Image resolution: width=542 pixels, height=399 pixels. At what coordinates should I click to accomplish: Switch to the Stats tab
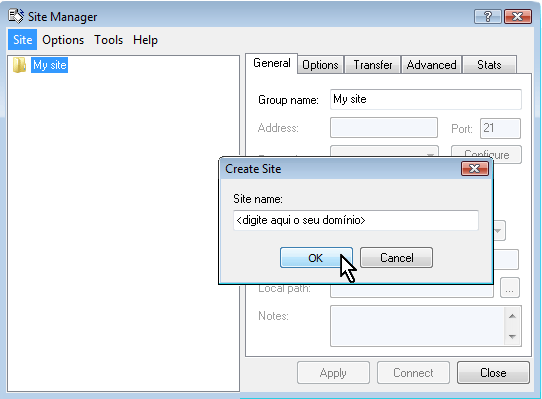tap(489, 65)
